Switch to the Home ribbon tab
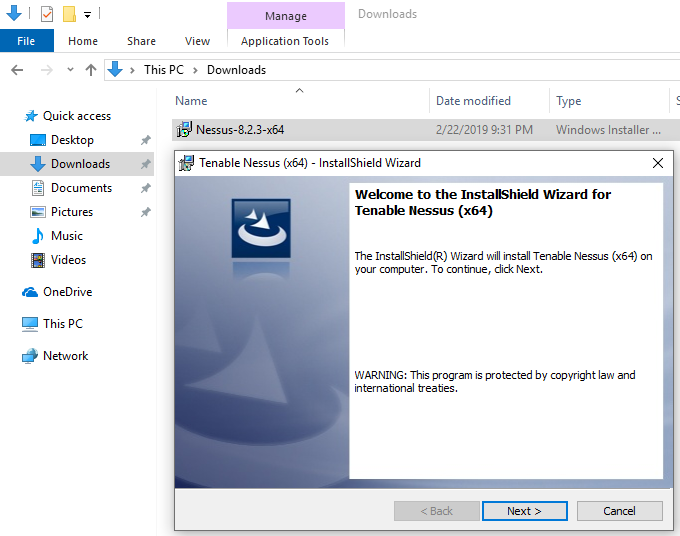The image size is (680, 536). [x=83, y=41]
